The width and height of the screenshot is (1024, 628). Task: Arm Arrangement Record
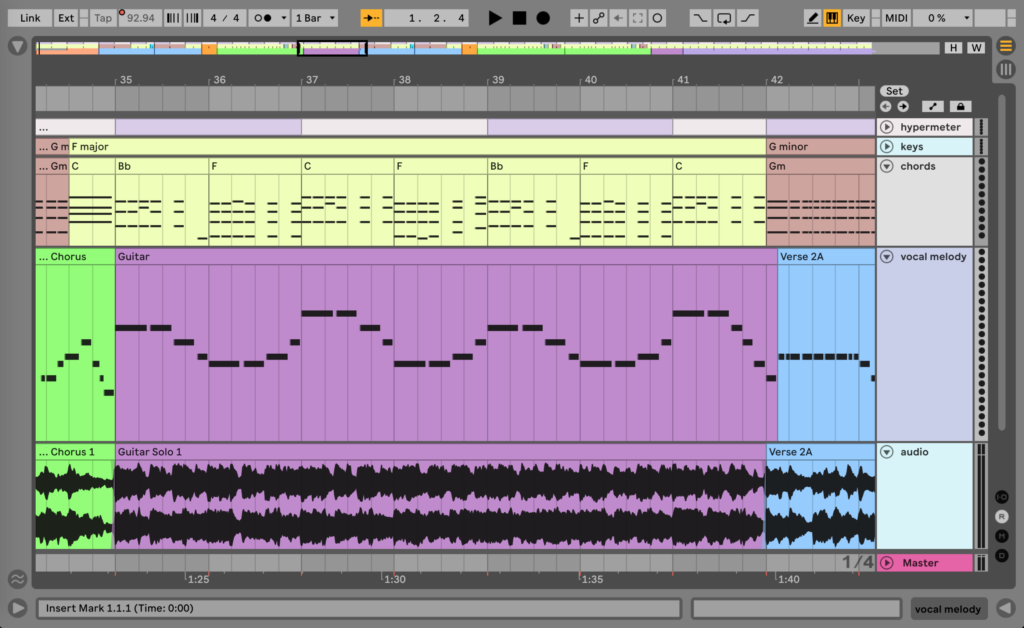[543, 18]
